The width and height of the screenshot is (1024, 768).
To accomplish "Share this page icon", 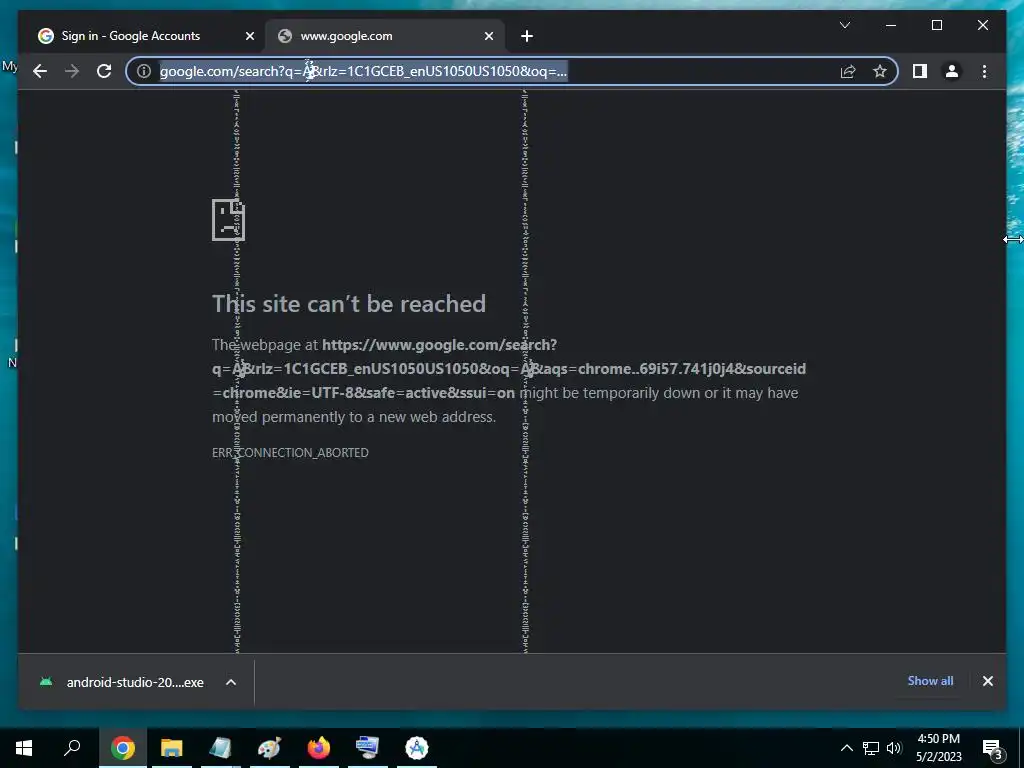I will 848,71.
